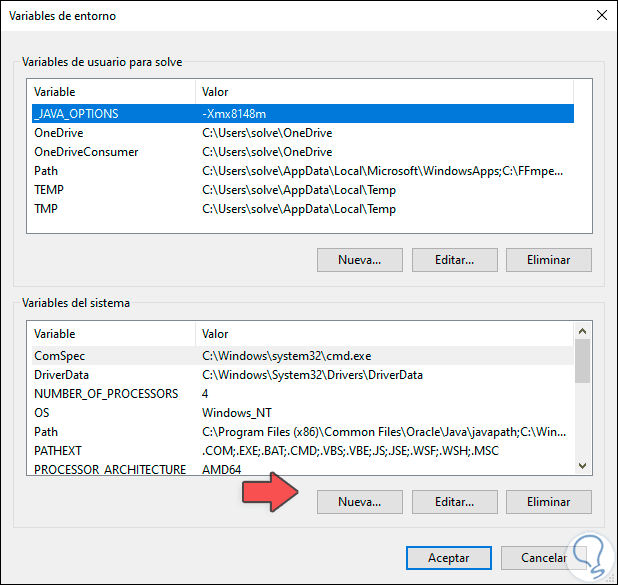Select the OneDrive user variable row
Viewport: 618px width, 585px height.
58,133
